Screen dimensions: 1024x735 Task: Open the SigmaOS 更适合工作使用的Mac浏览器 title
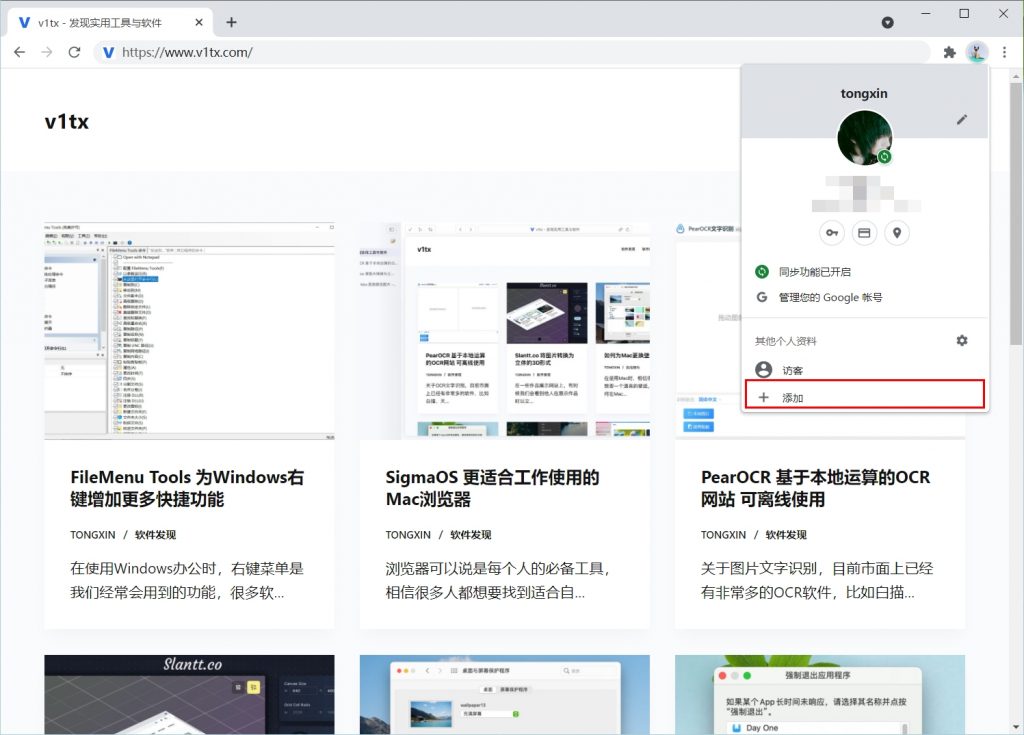(492, 488)
